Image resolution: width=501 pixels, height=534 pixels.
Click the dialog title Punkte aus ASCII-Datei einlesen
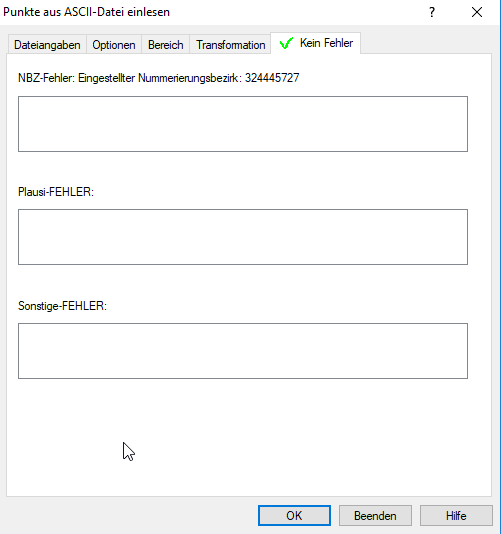[87, 12]
